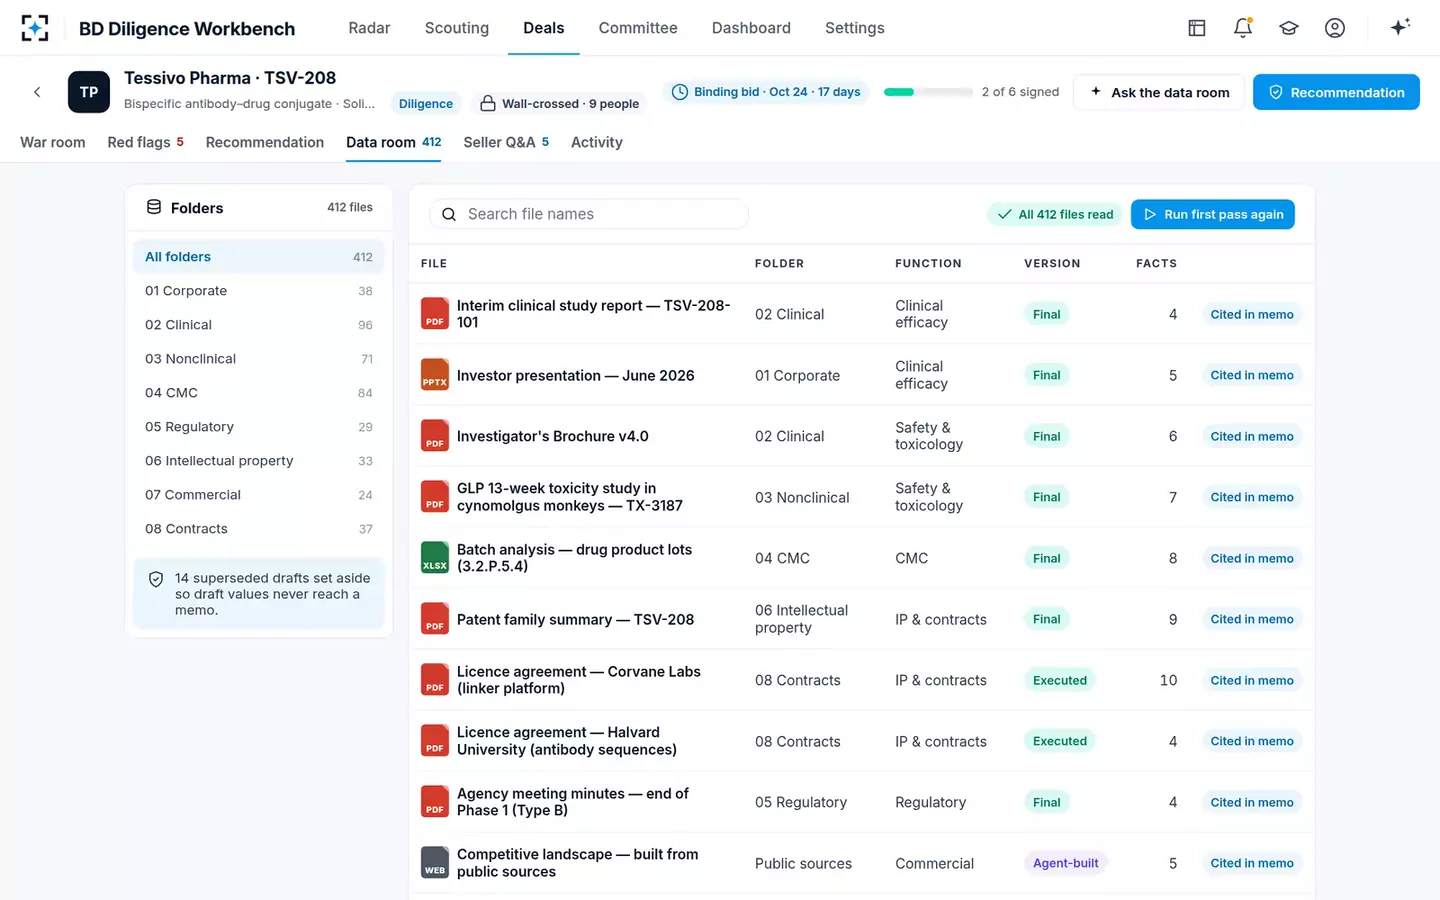Click the TP company avatar
The image size is (1440, 900).
89,92
